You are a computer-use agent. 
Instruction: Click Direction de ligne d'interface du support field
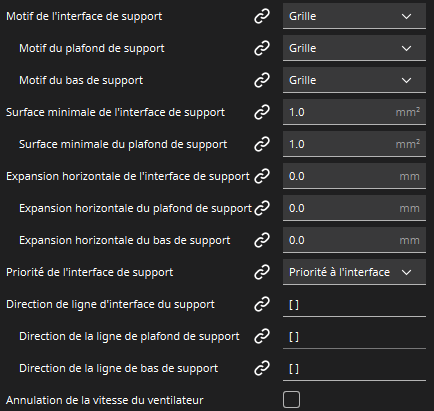tap(354, 304)
